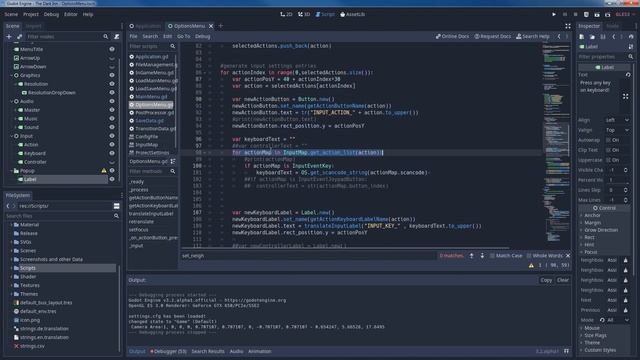Open inspector history list
This screenshot has width=640, height=360.
[x=631, y=37]
